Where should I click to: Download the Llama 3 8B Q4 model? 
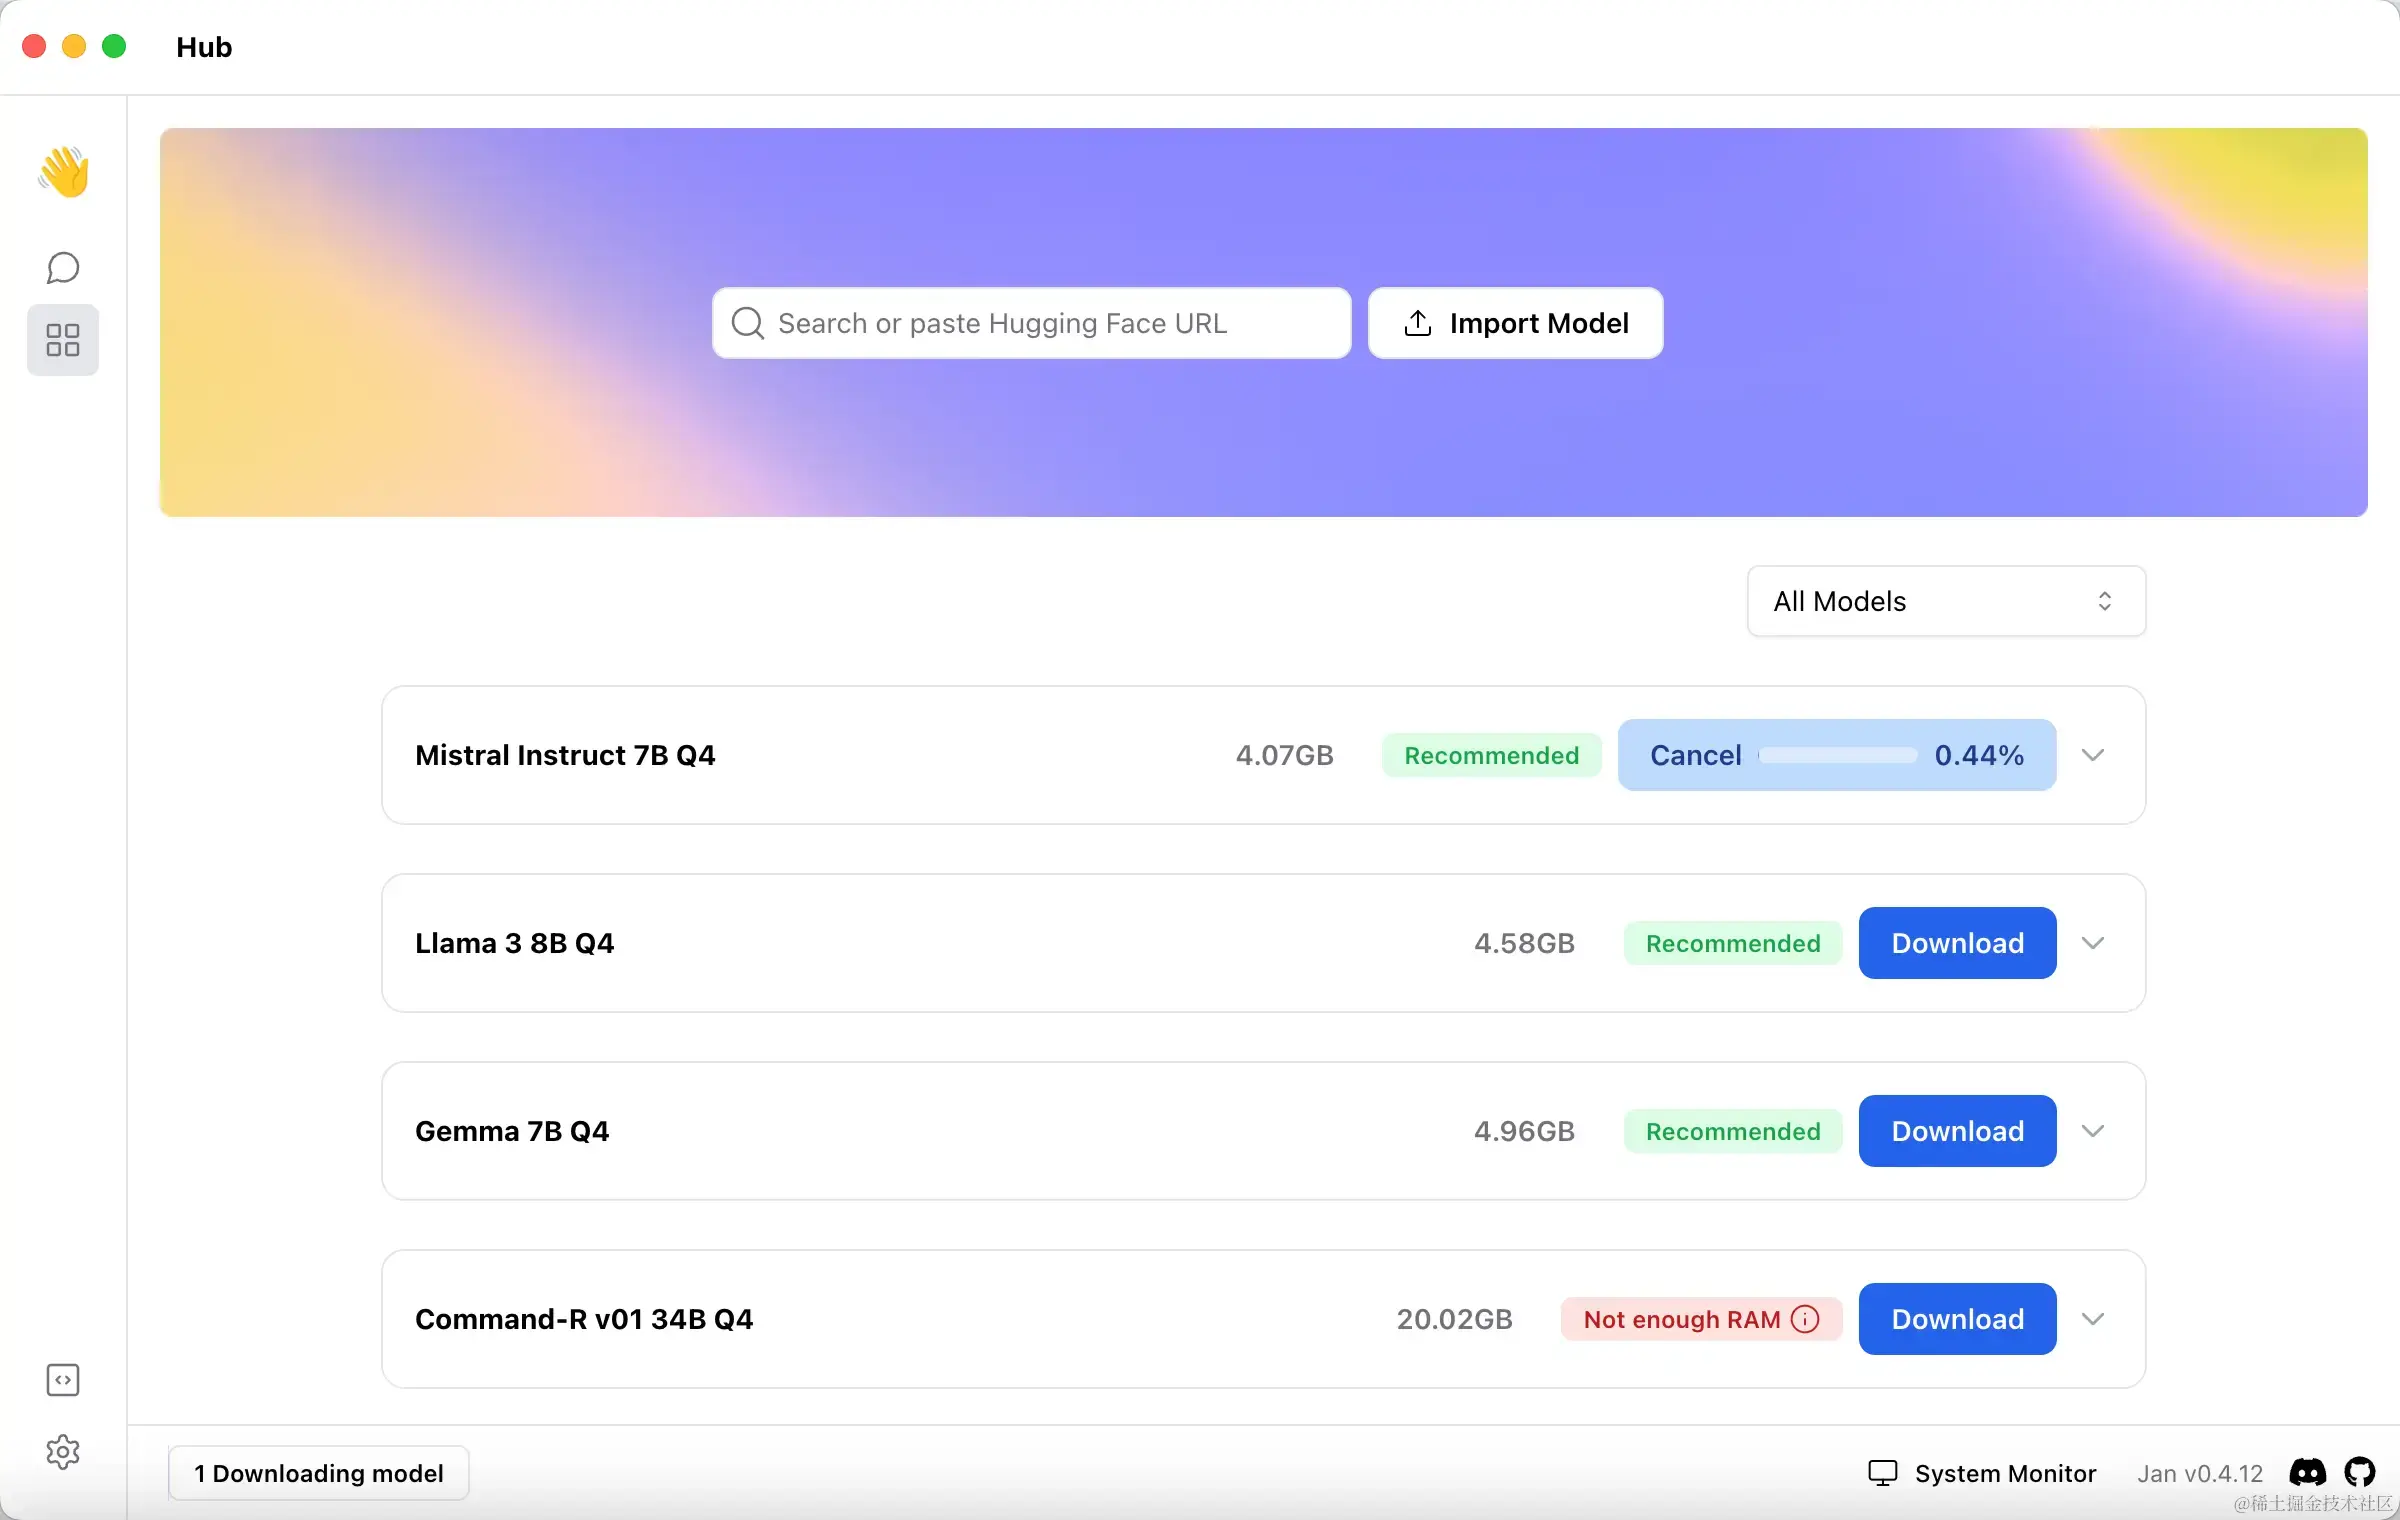pos(1957,943)
